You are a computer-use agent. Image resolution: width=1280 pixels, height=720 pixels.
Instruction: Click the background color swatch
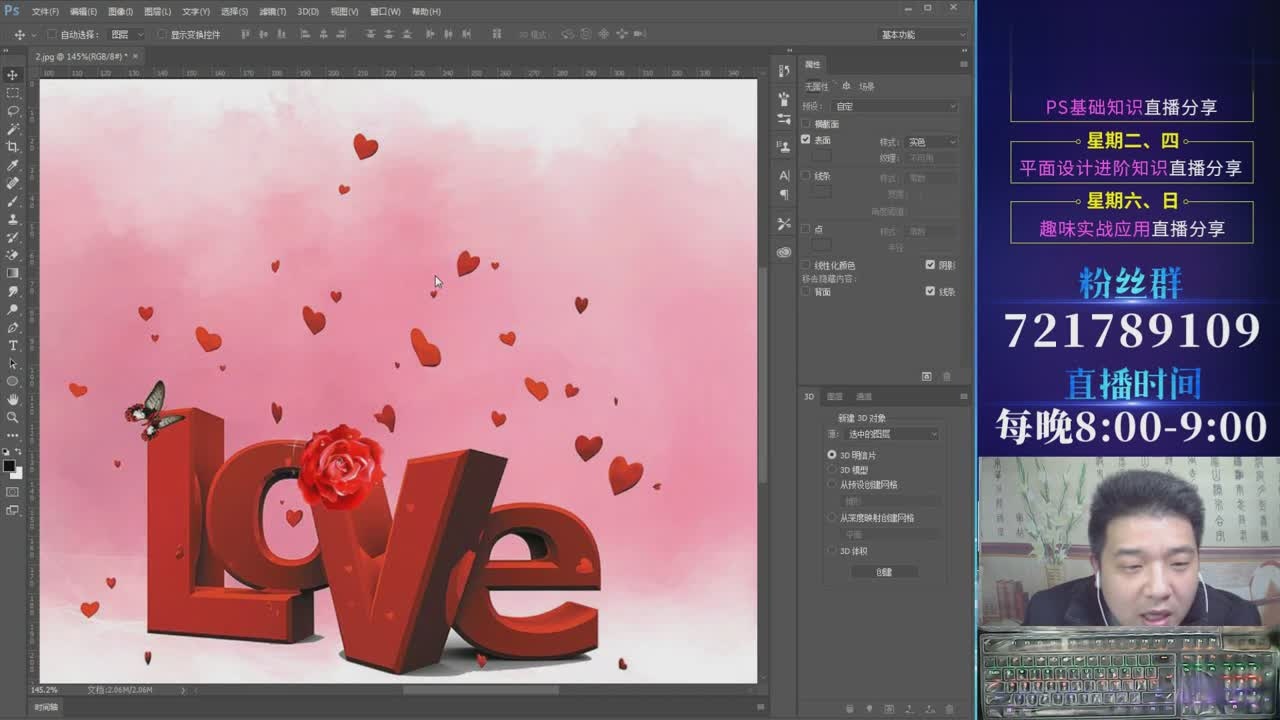(17, 473)
